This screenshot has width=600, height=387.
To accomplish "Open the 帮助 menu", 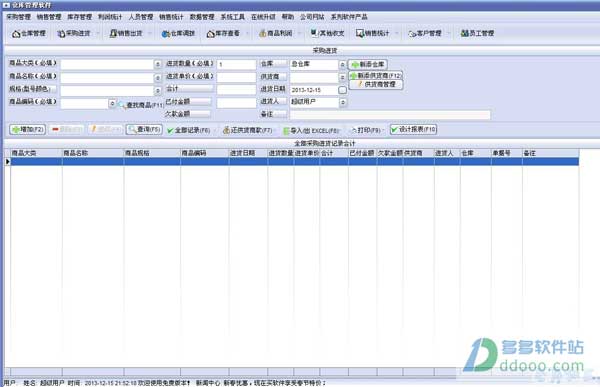I will (x=288, y=17).
